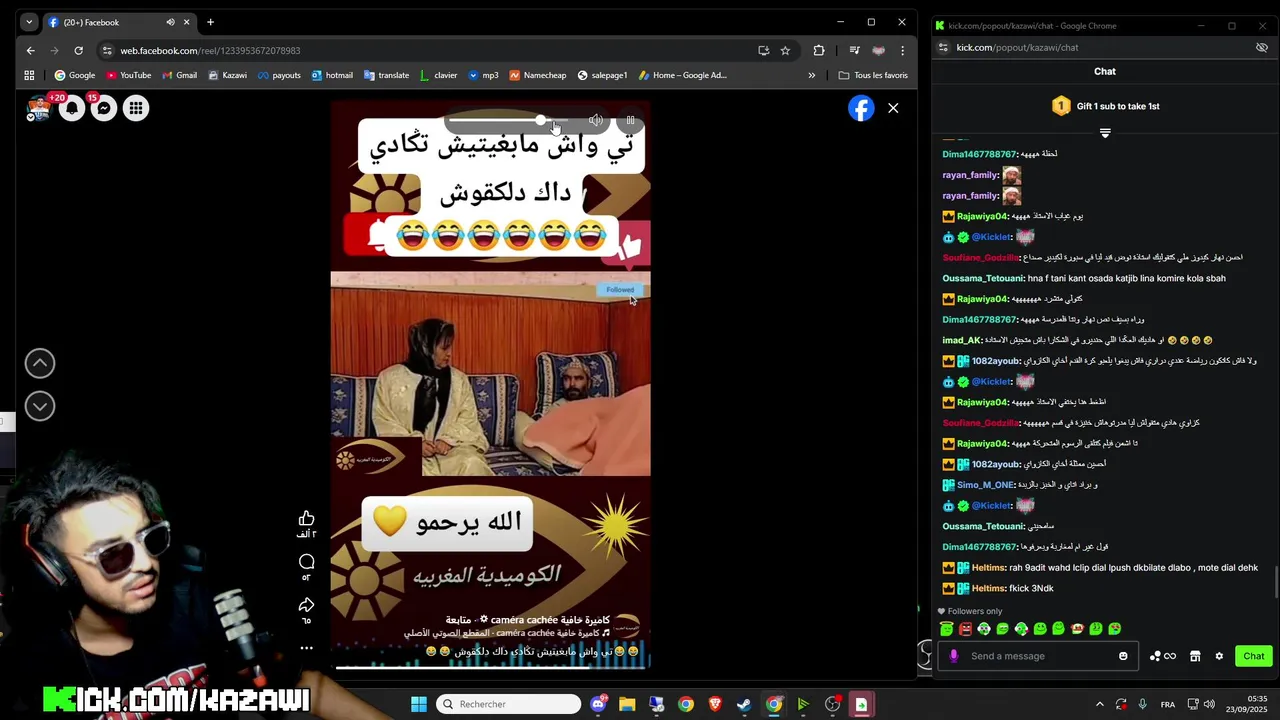This screenshot has width=1280, height=720.
Task: Open the YouTube bookmark
Action: coord(128,75)
